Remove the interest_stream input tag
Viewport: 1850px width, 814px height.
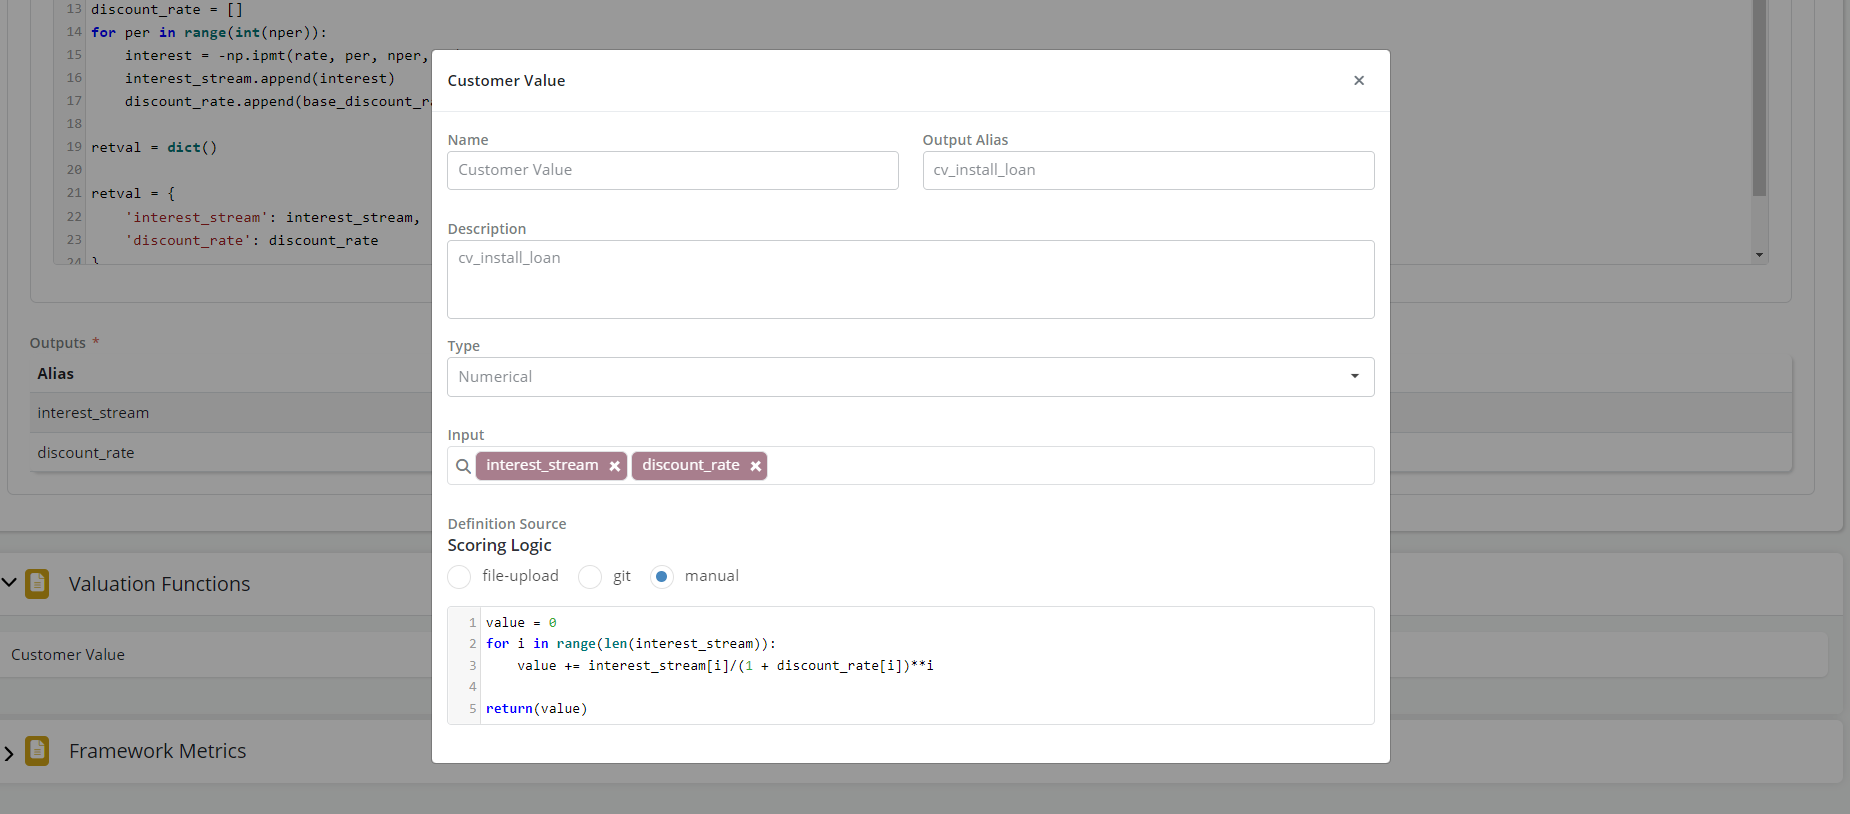tap(614, 466)
